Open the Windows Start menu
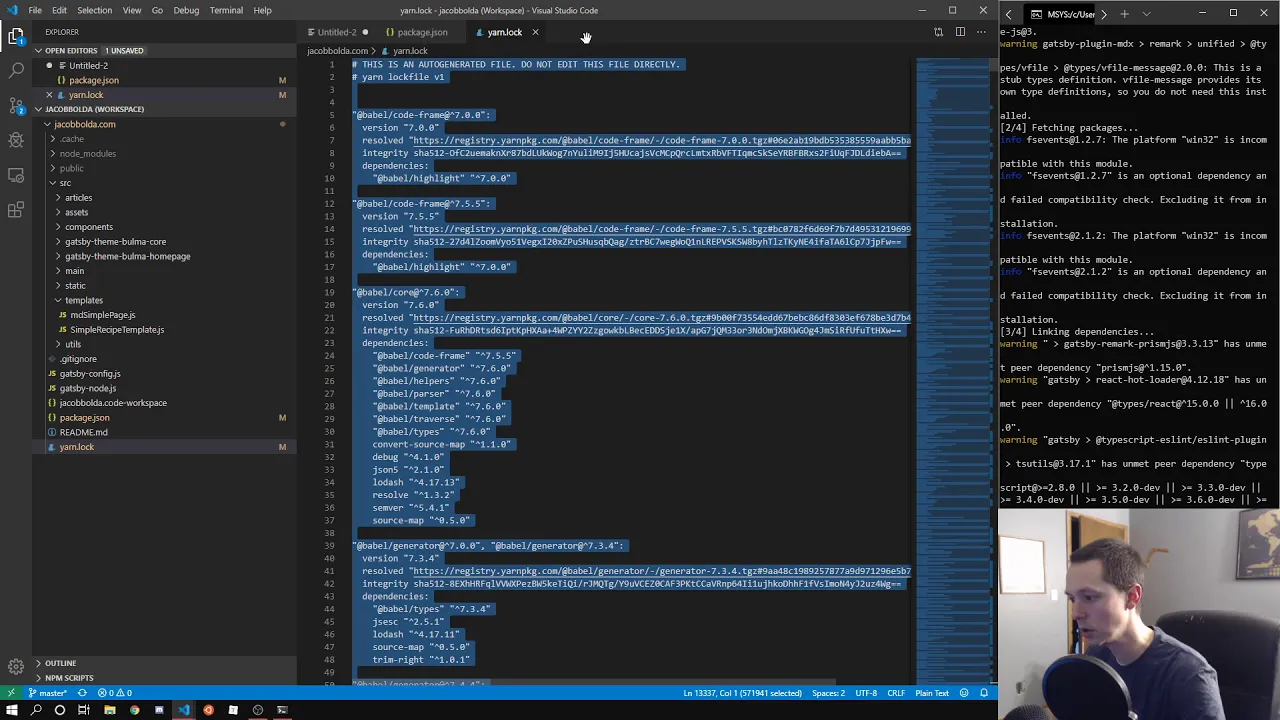The width and height of the screenshot is (1280, 720). 11,710
